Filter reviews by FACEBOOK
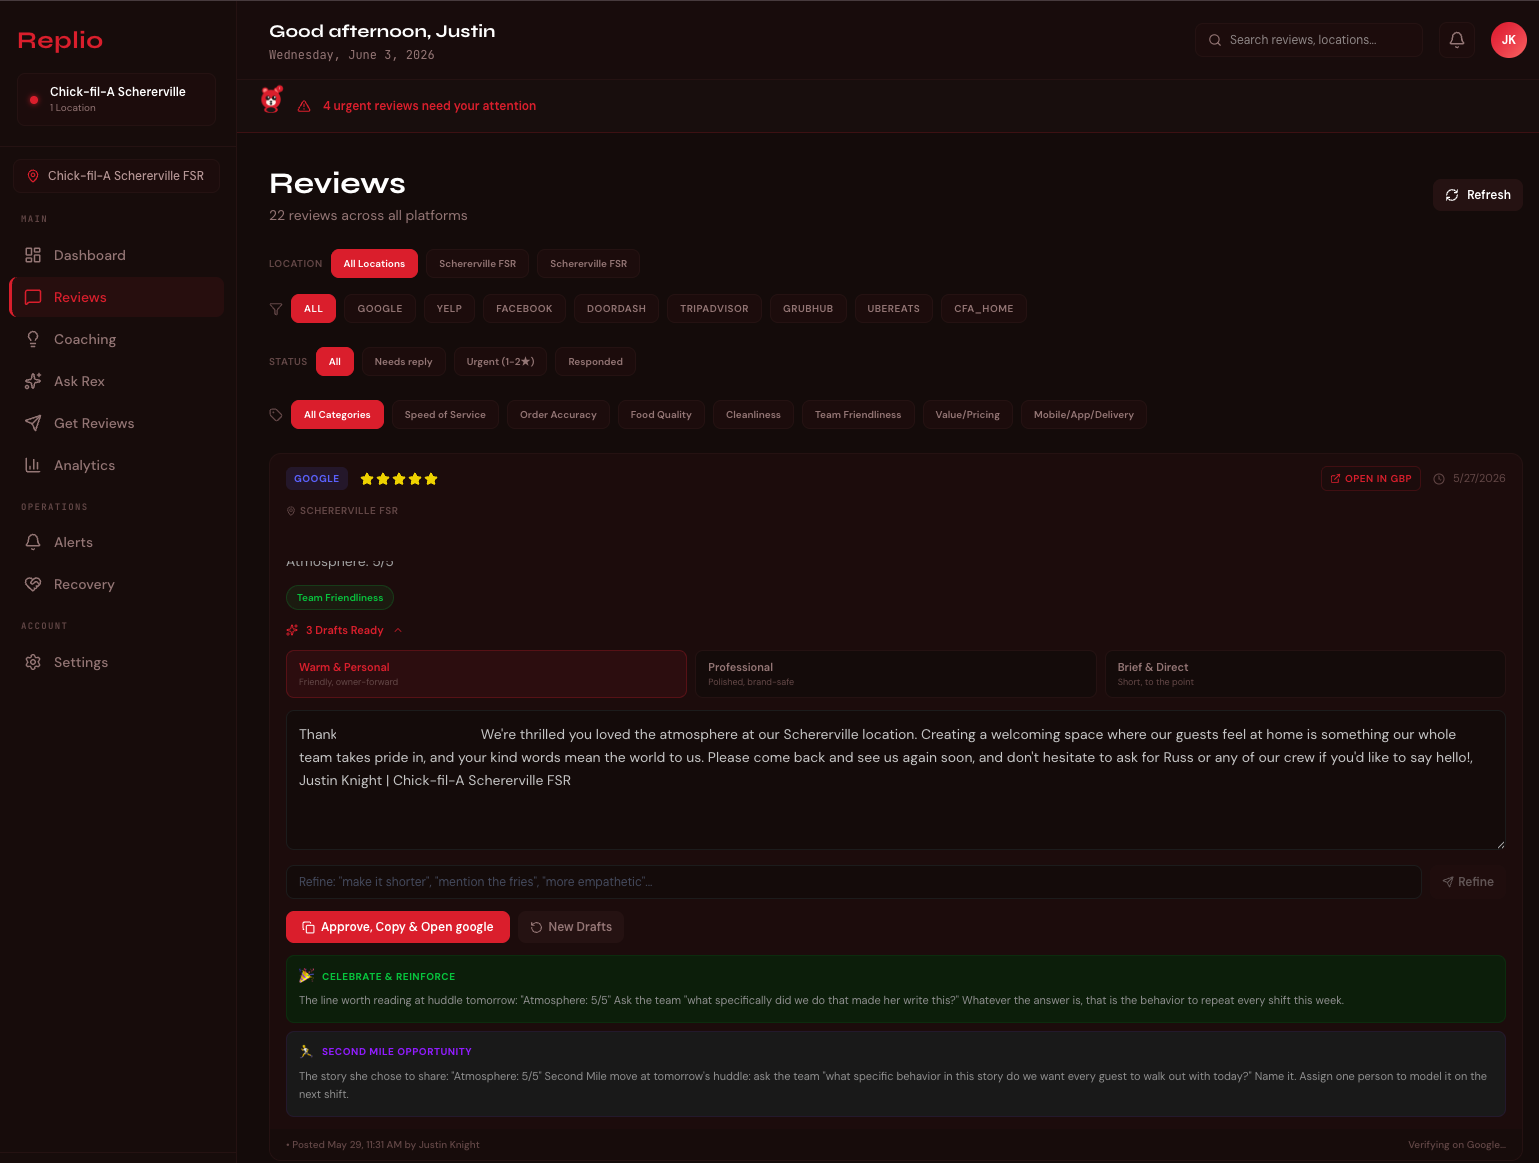Viewport: 1539px width, 1163px height. click(x=524, y=309)
